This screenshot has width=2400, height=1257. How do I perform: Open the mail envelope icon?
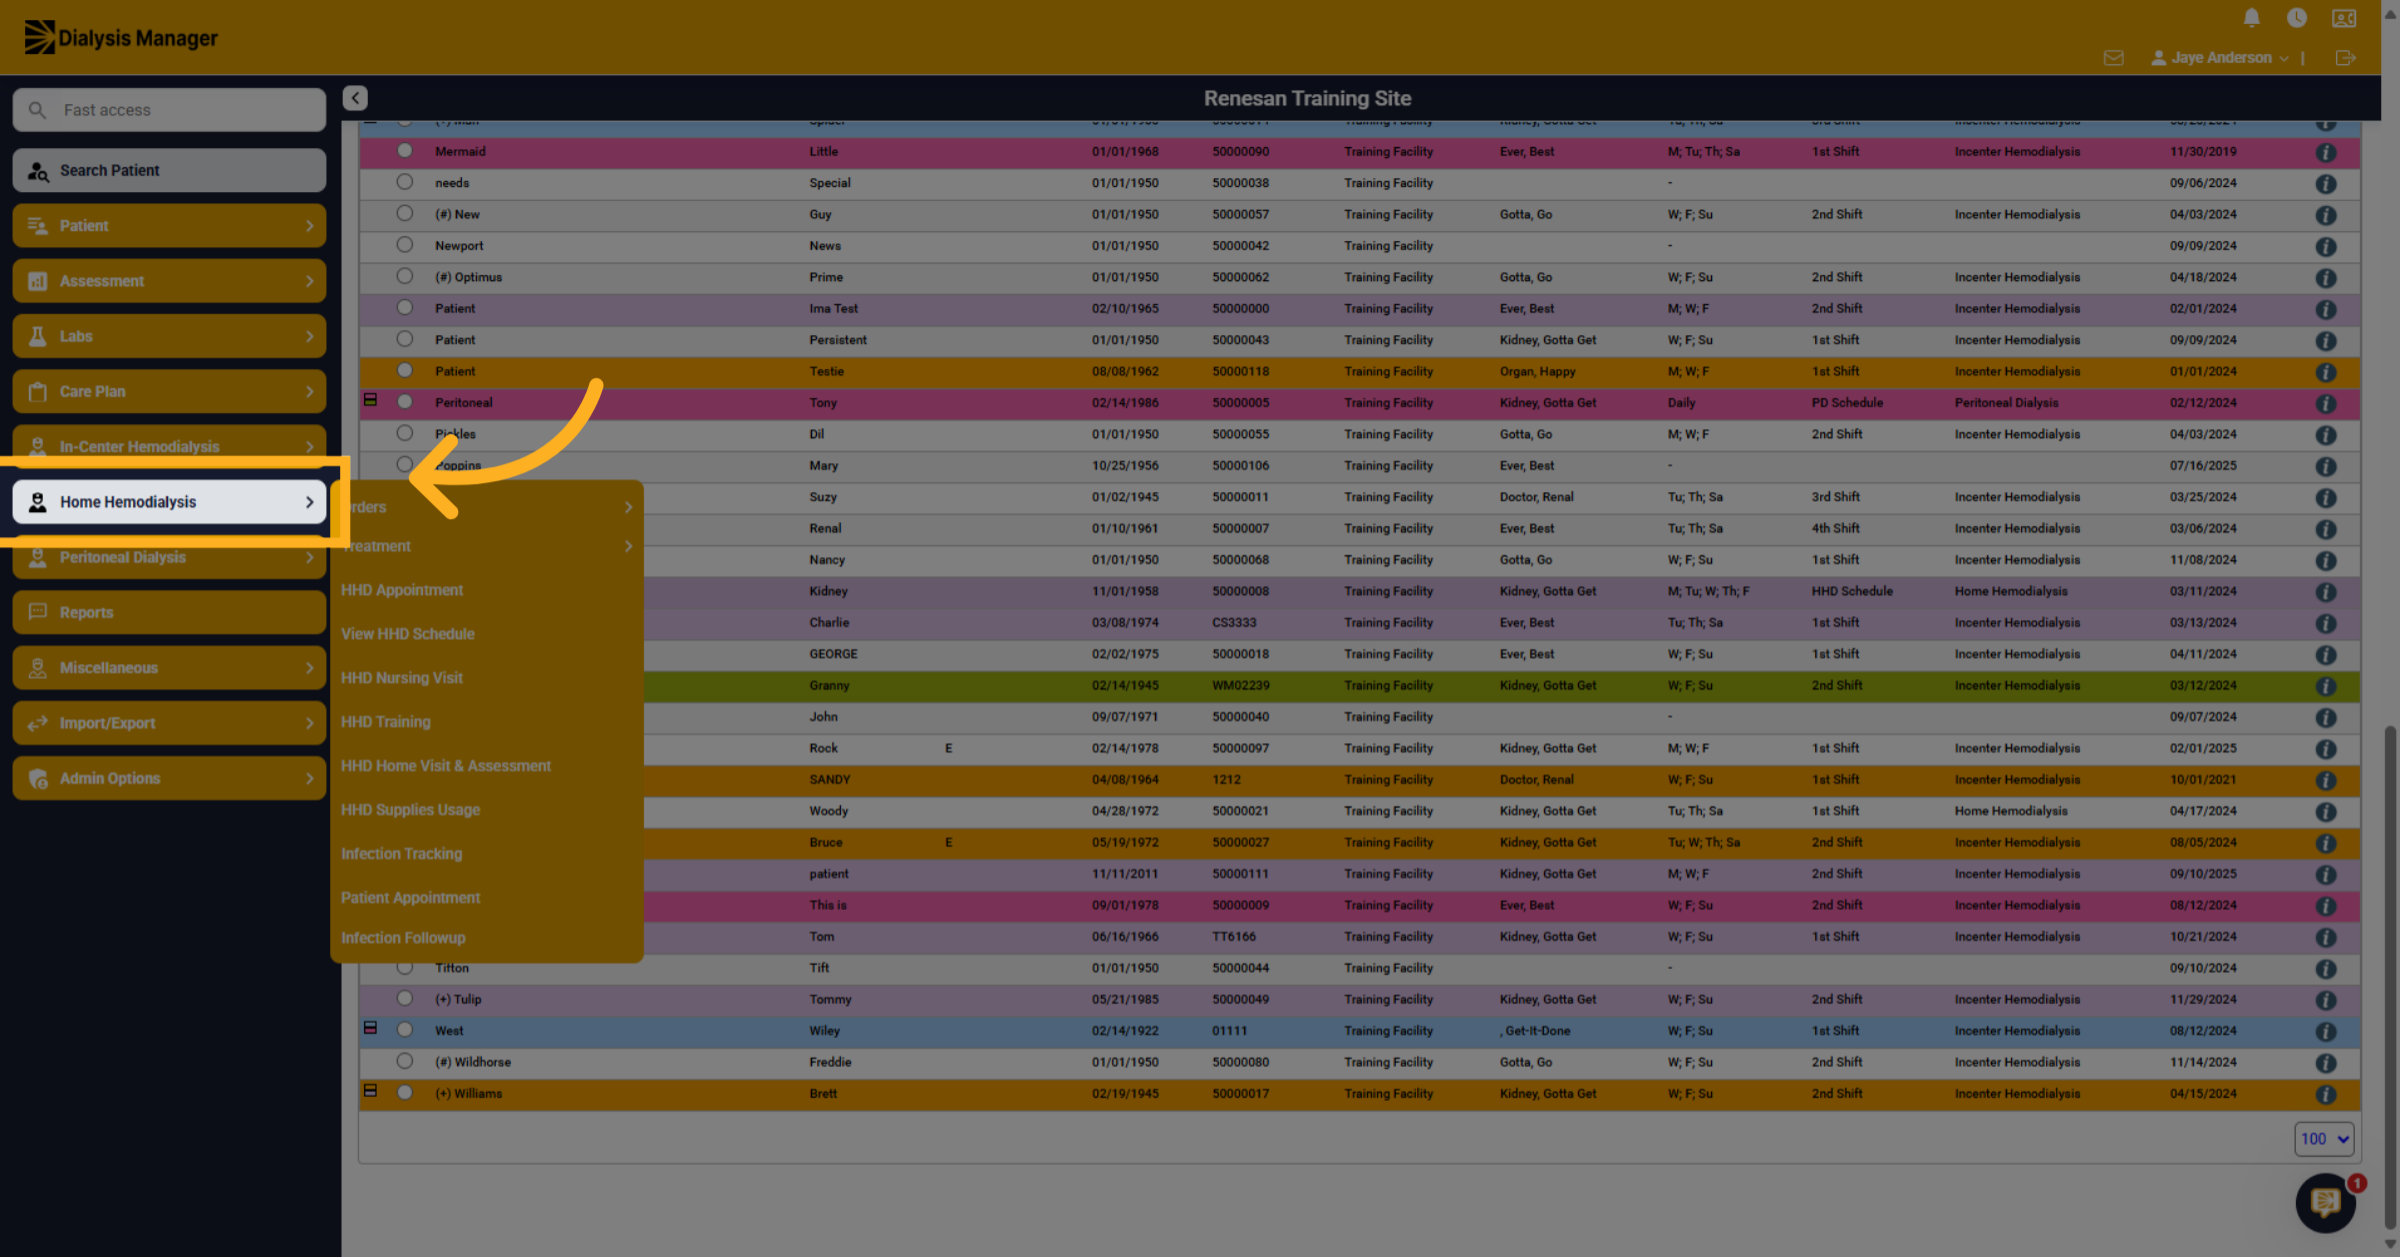2113,58
